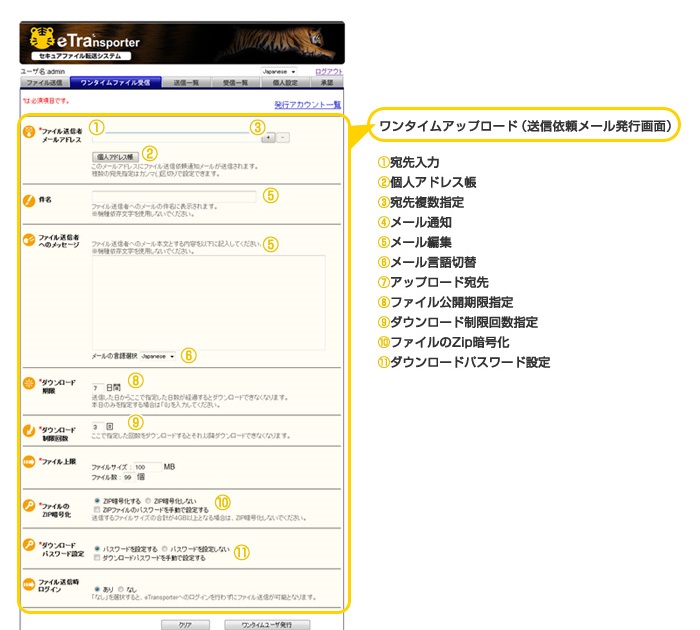Select パスワードを設定しない radio option
Screen dimensions: 700x630
(x=165, y=548)
